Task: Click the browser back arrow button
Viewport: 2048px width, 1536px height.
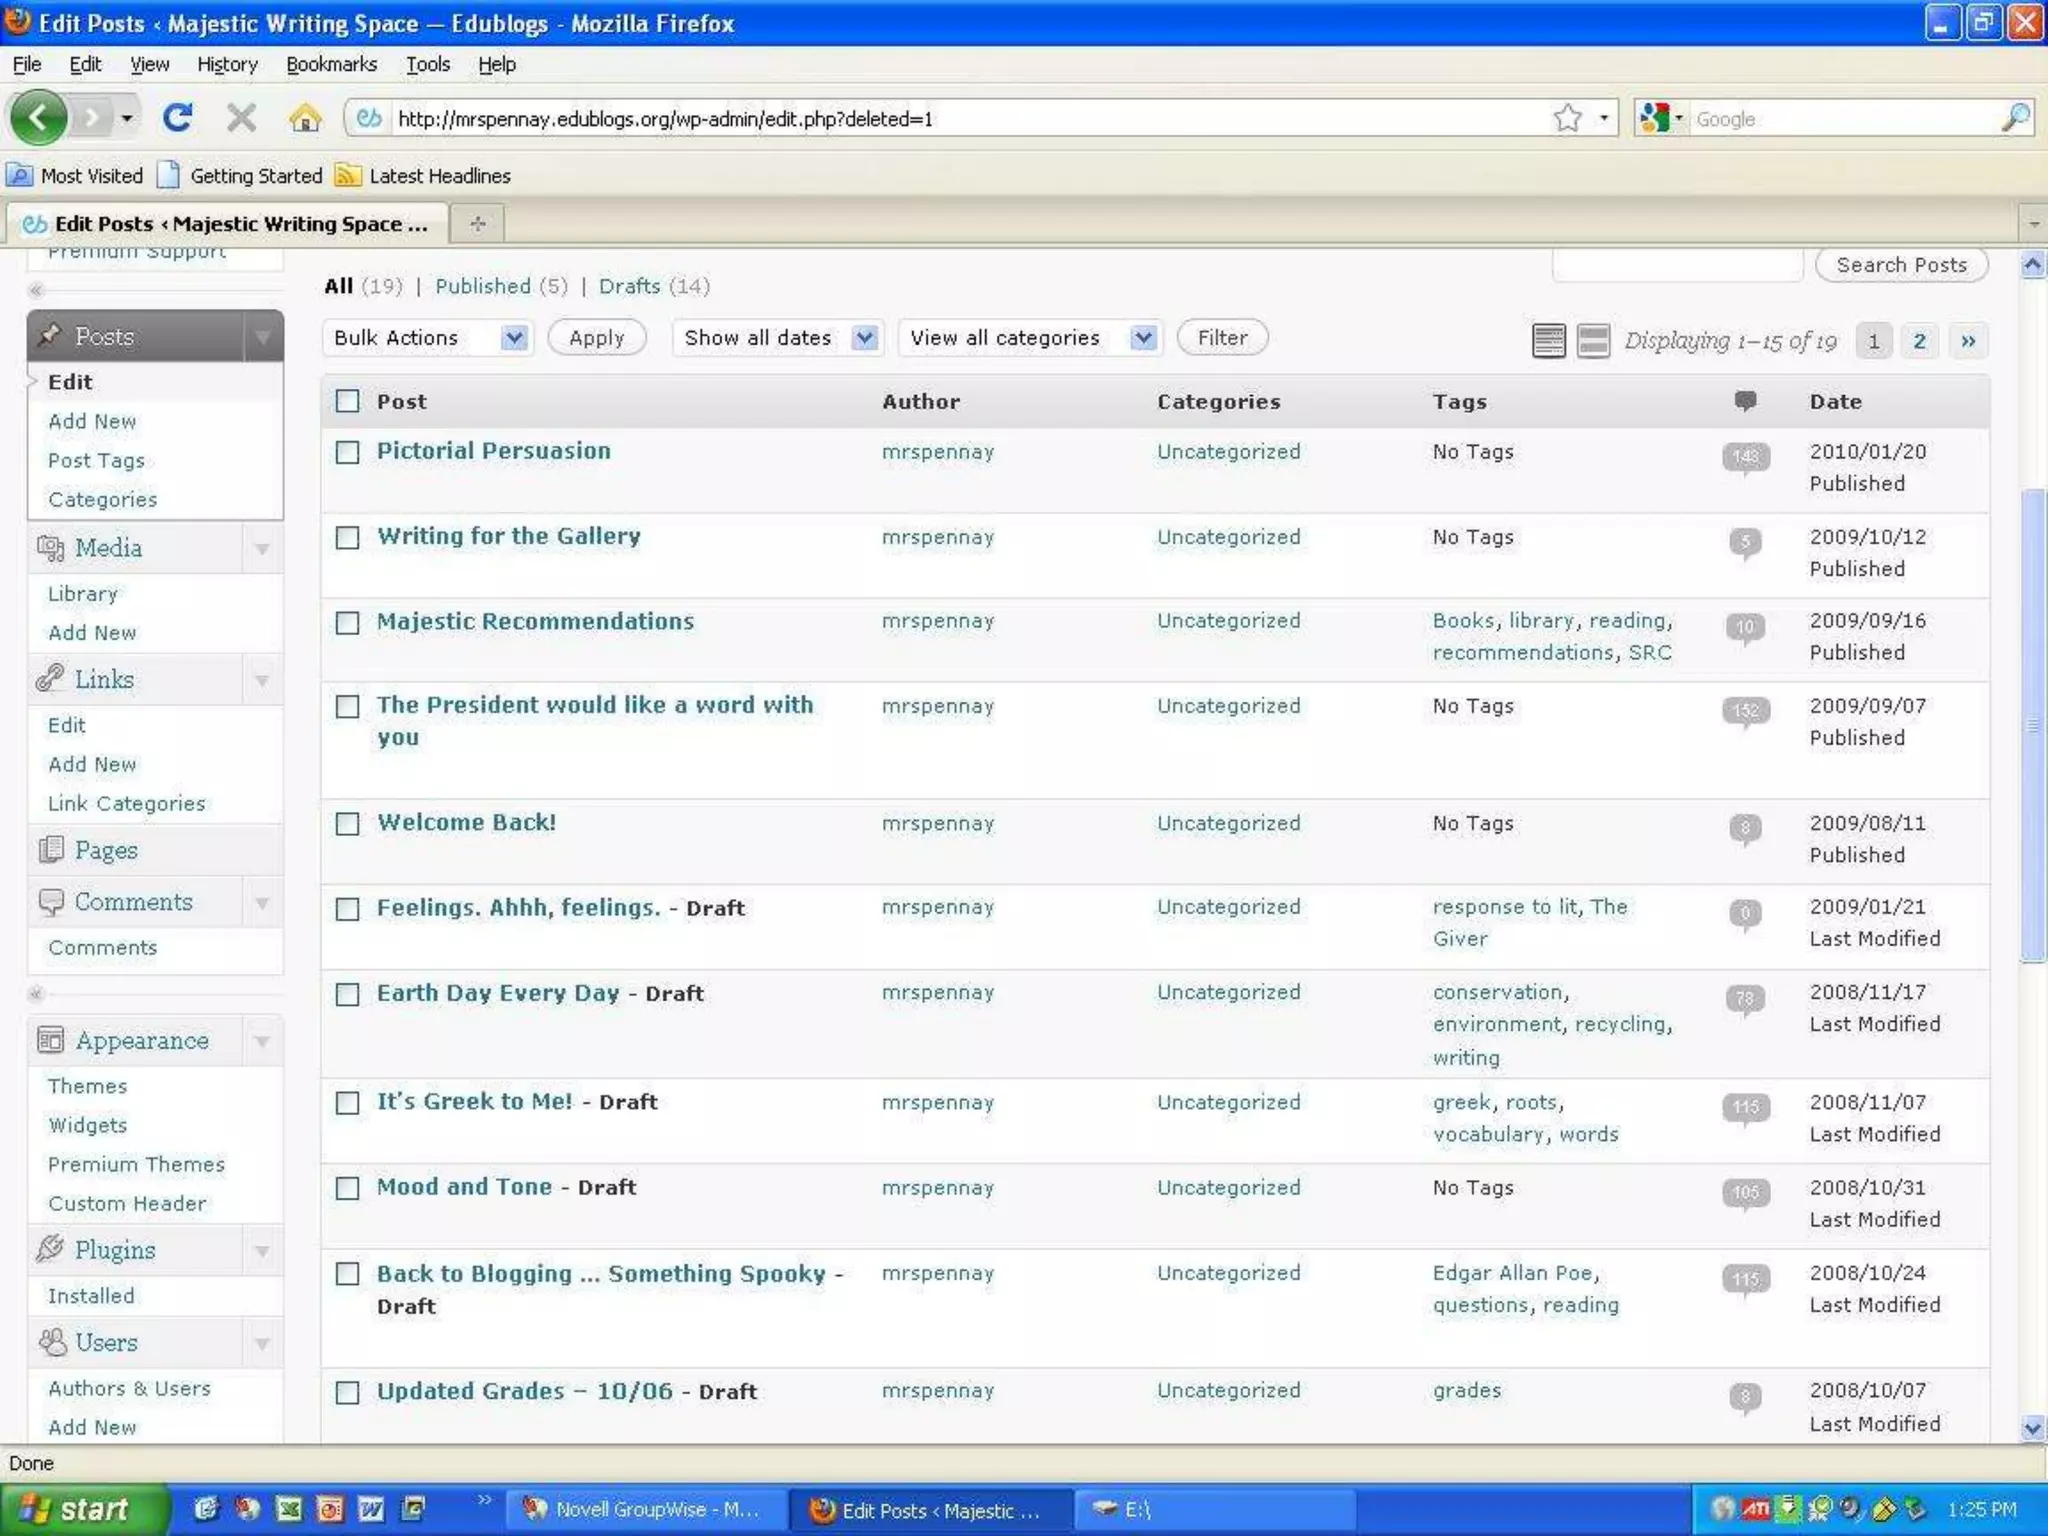Action: click(x=38, y=118)
